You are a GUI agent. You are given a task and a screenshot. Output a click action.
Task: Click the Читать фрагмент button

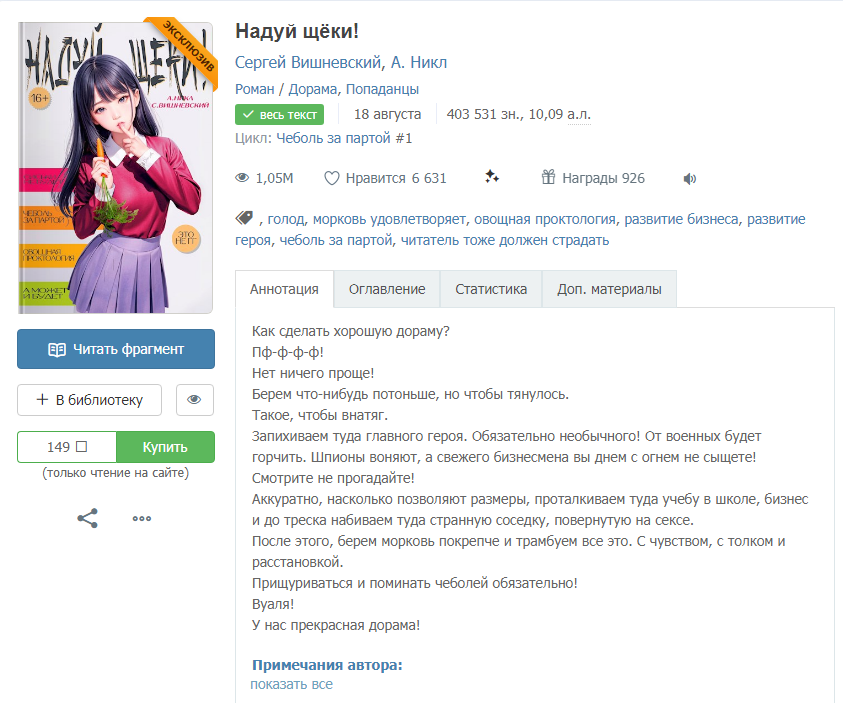116,349
